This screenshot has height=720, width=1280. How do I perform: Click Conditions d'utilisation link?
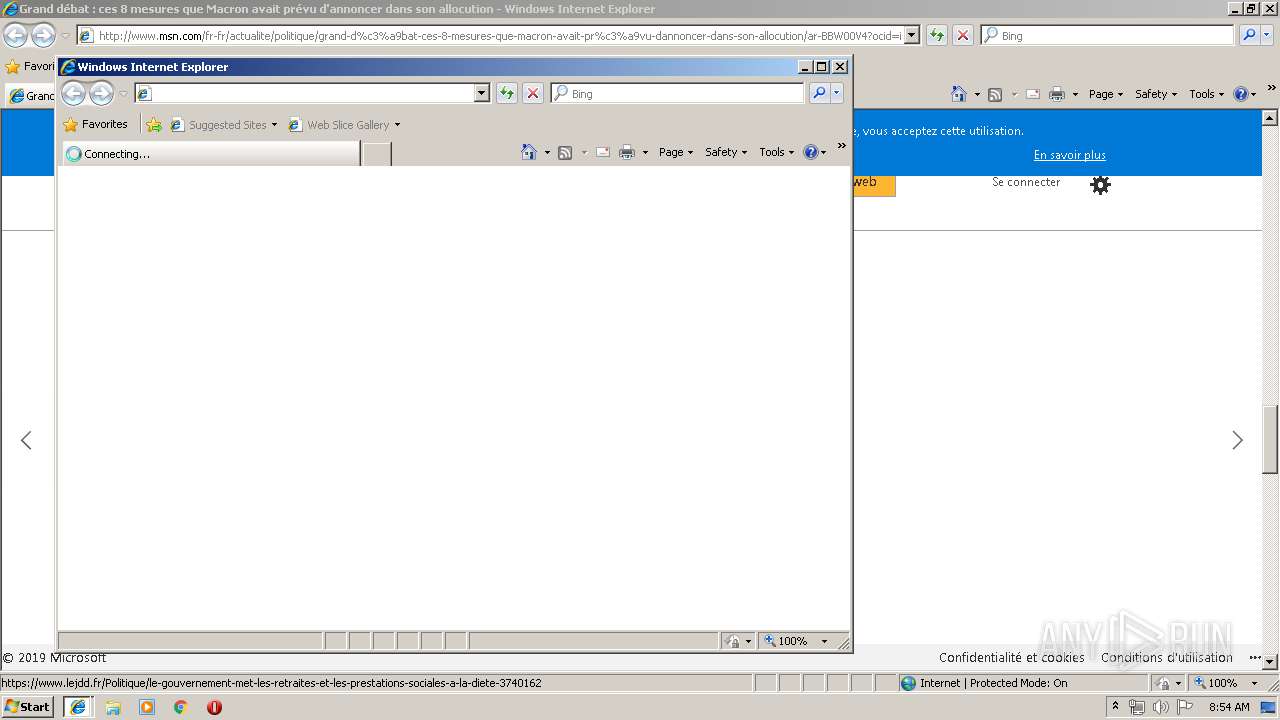click(x=1167, y=658)
